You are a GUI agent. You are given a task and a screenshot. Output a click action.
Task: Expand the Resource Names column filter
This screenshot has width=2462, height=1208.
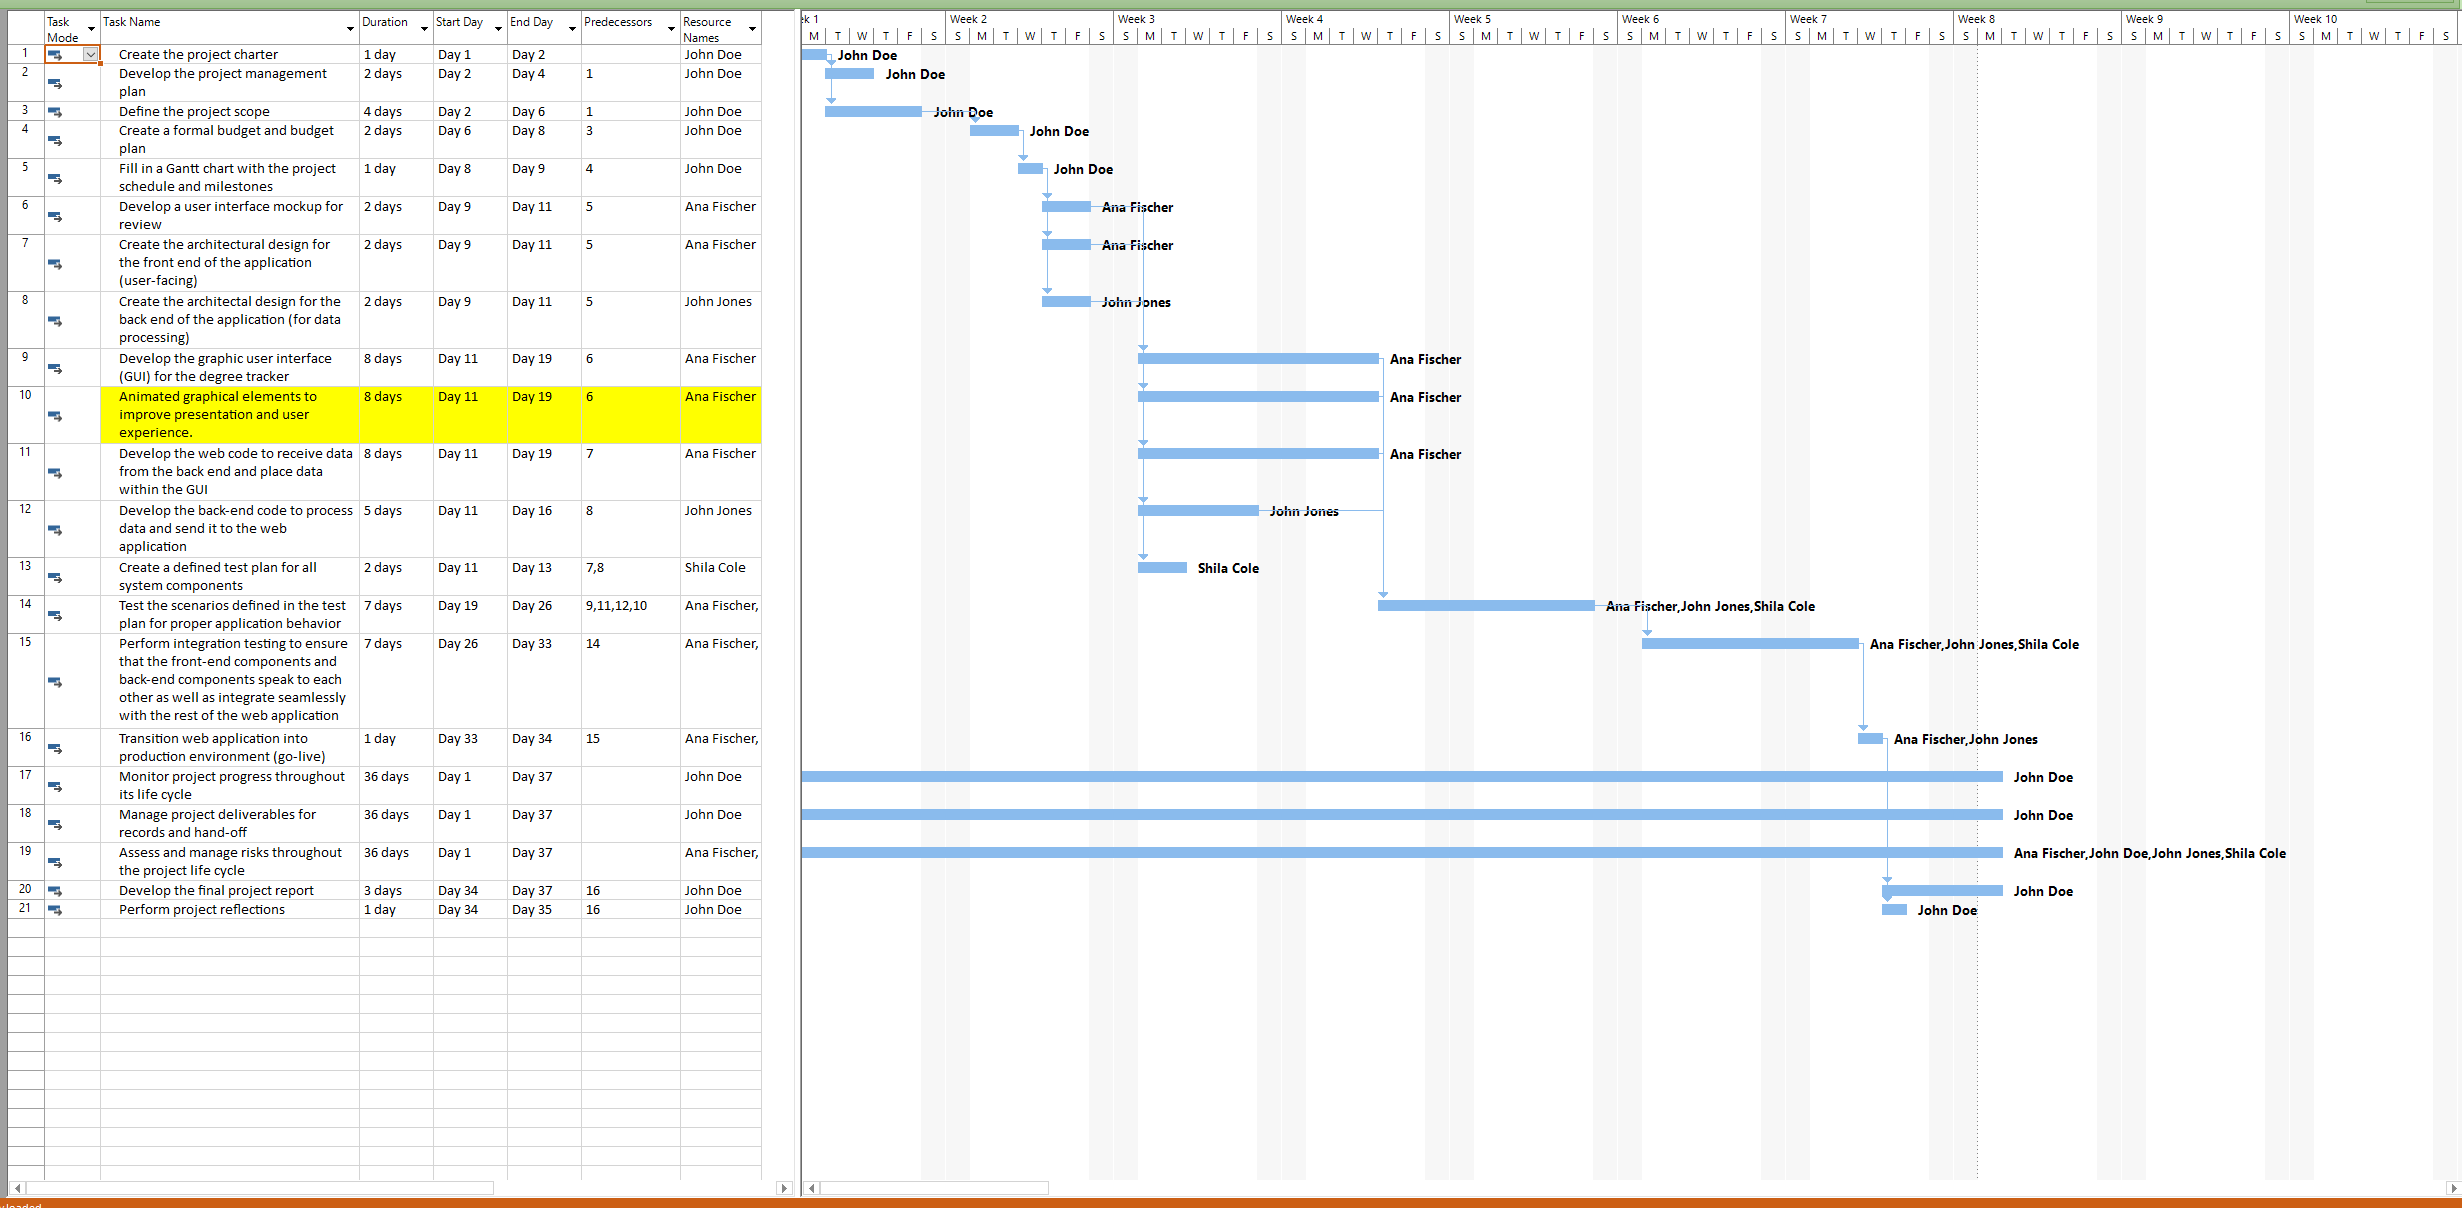(x=752, y=29)
